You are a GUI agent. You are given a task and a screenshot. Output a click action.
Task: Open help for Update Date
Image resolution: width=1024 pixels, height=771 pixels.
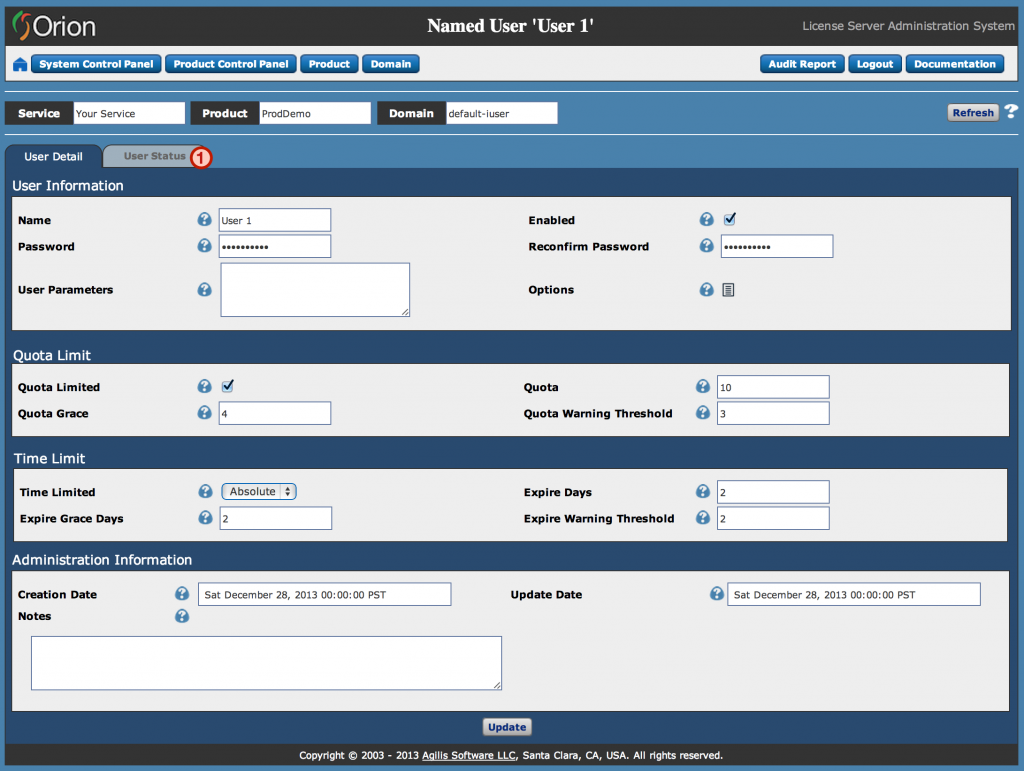click(717, 593)
